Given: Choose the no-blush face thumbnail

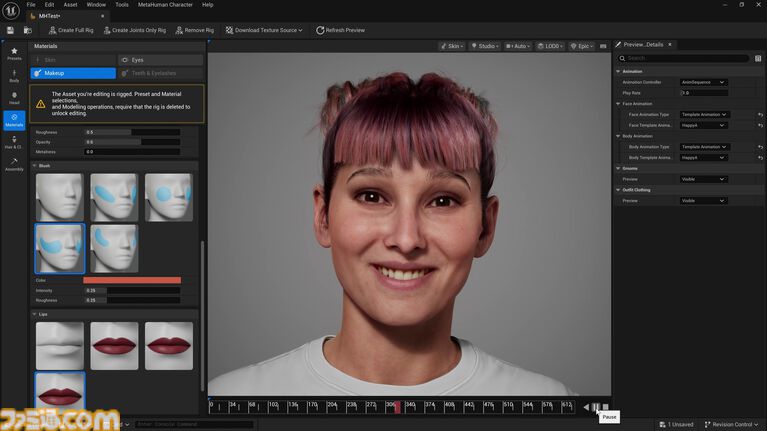Looking at the screenshot, I should click(x=60, y=197).
